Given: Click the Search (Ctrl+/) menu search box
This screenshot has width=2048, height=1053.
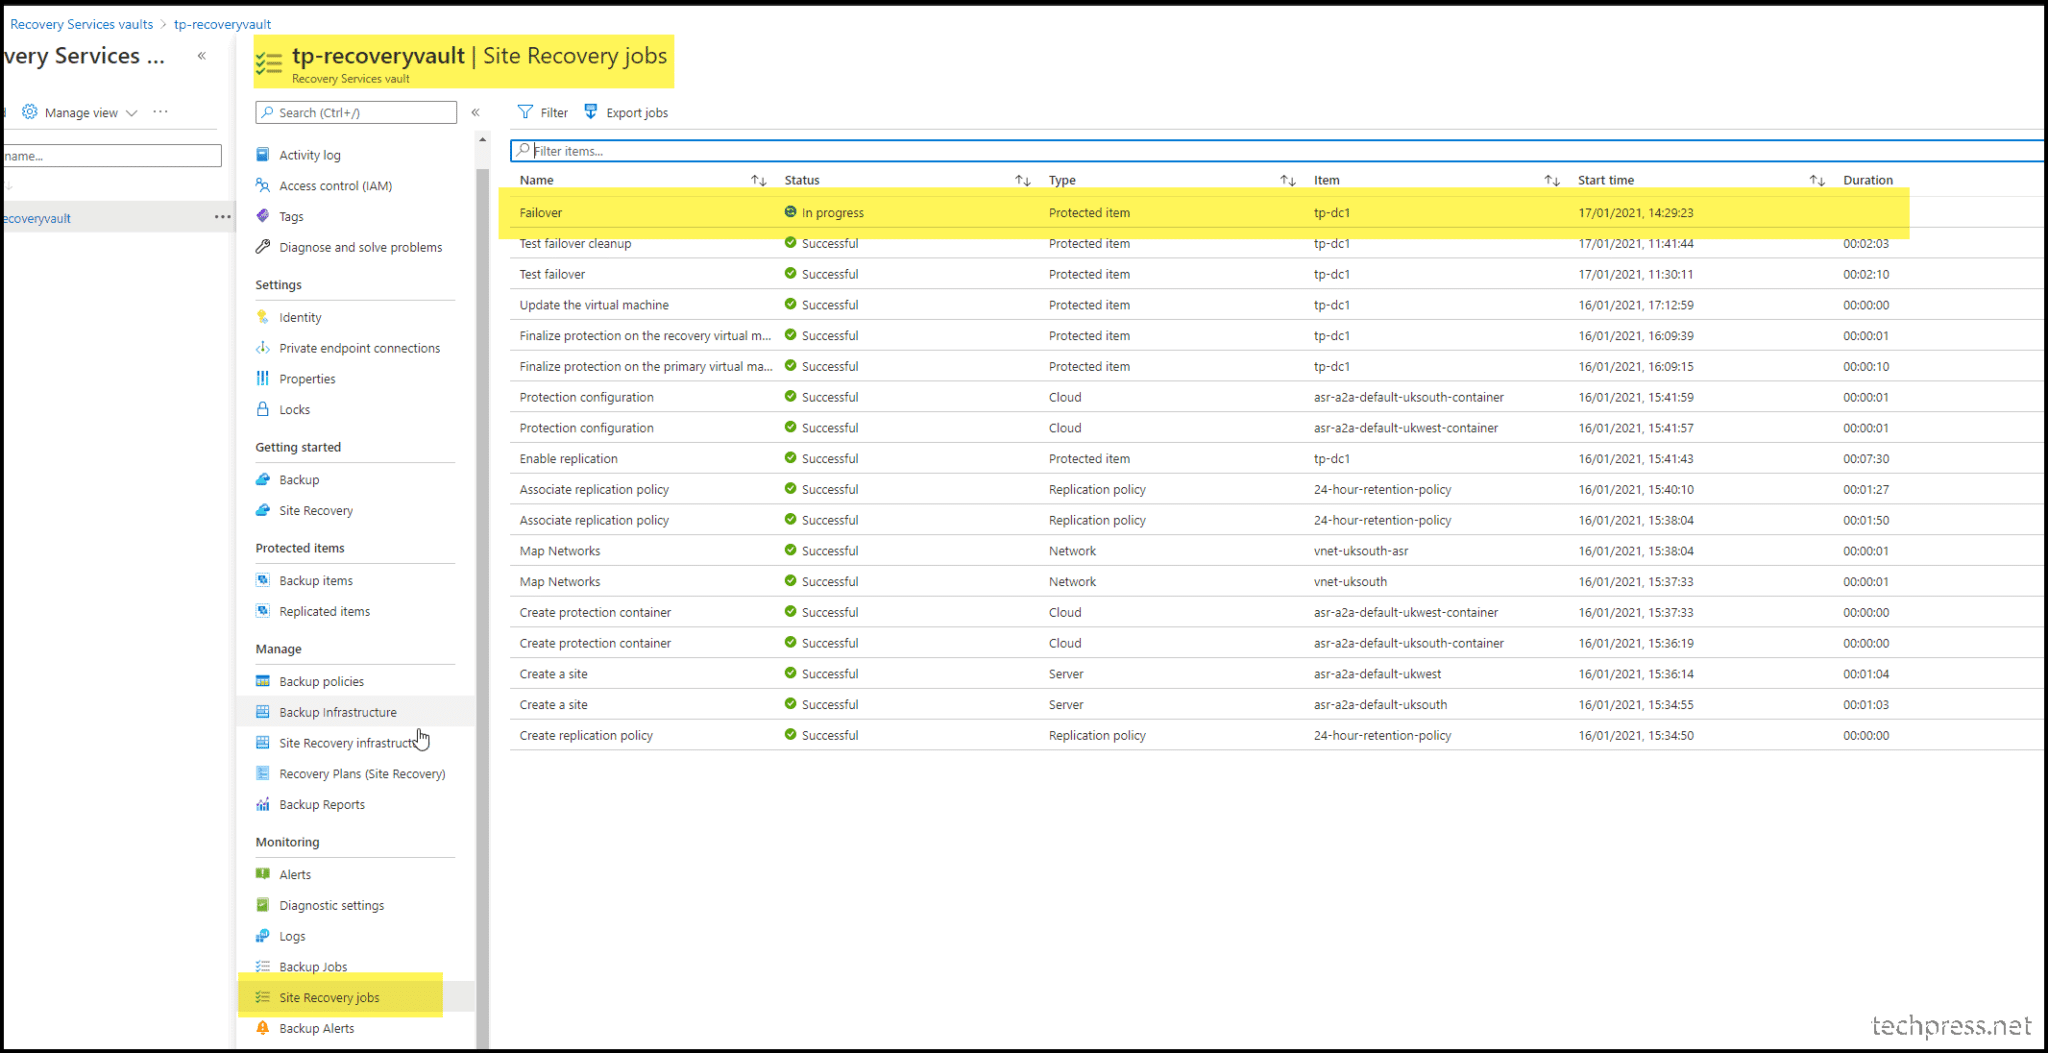Looking at the screenshot, I should [356, 112].
